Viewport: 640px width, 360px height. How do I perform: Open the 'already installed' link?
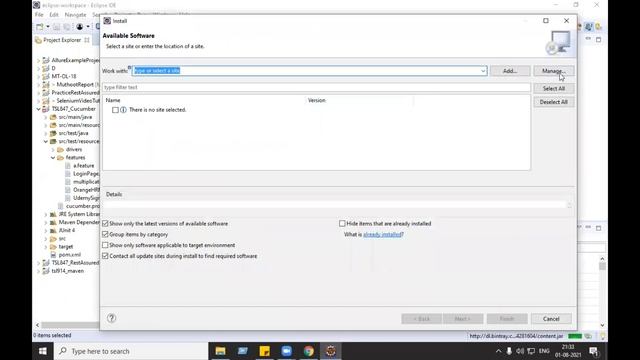coord(382,234)
